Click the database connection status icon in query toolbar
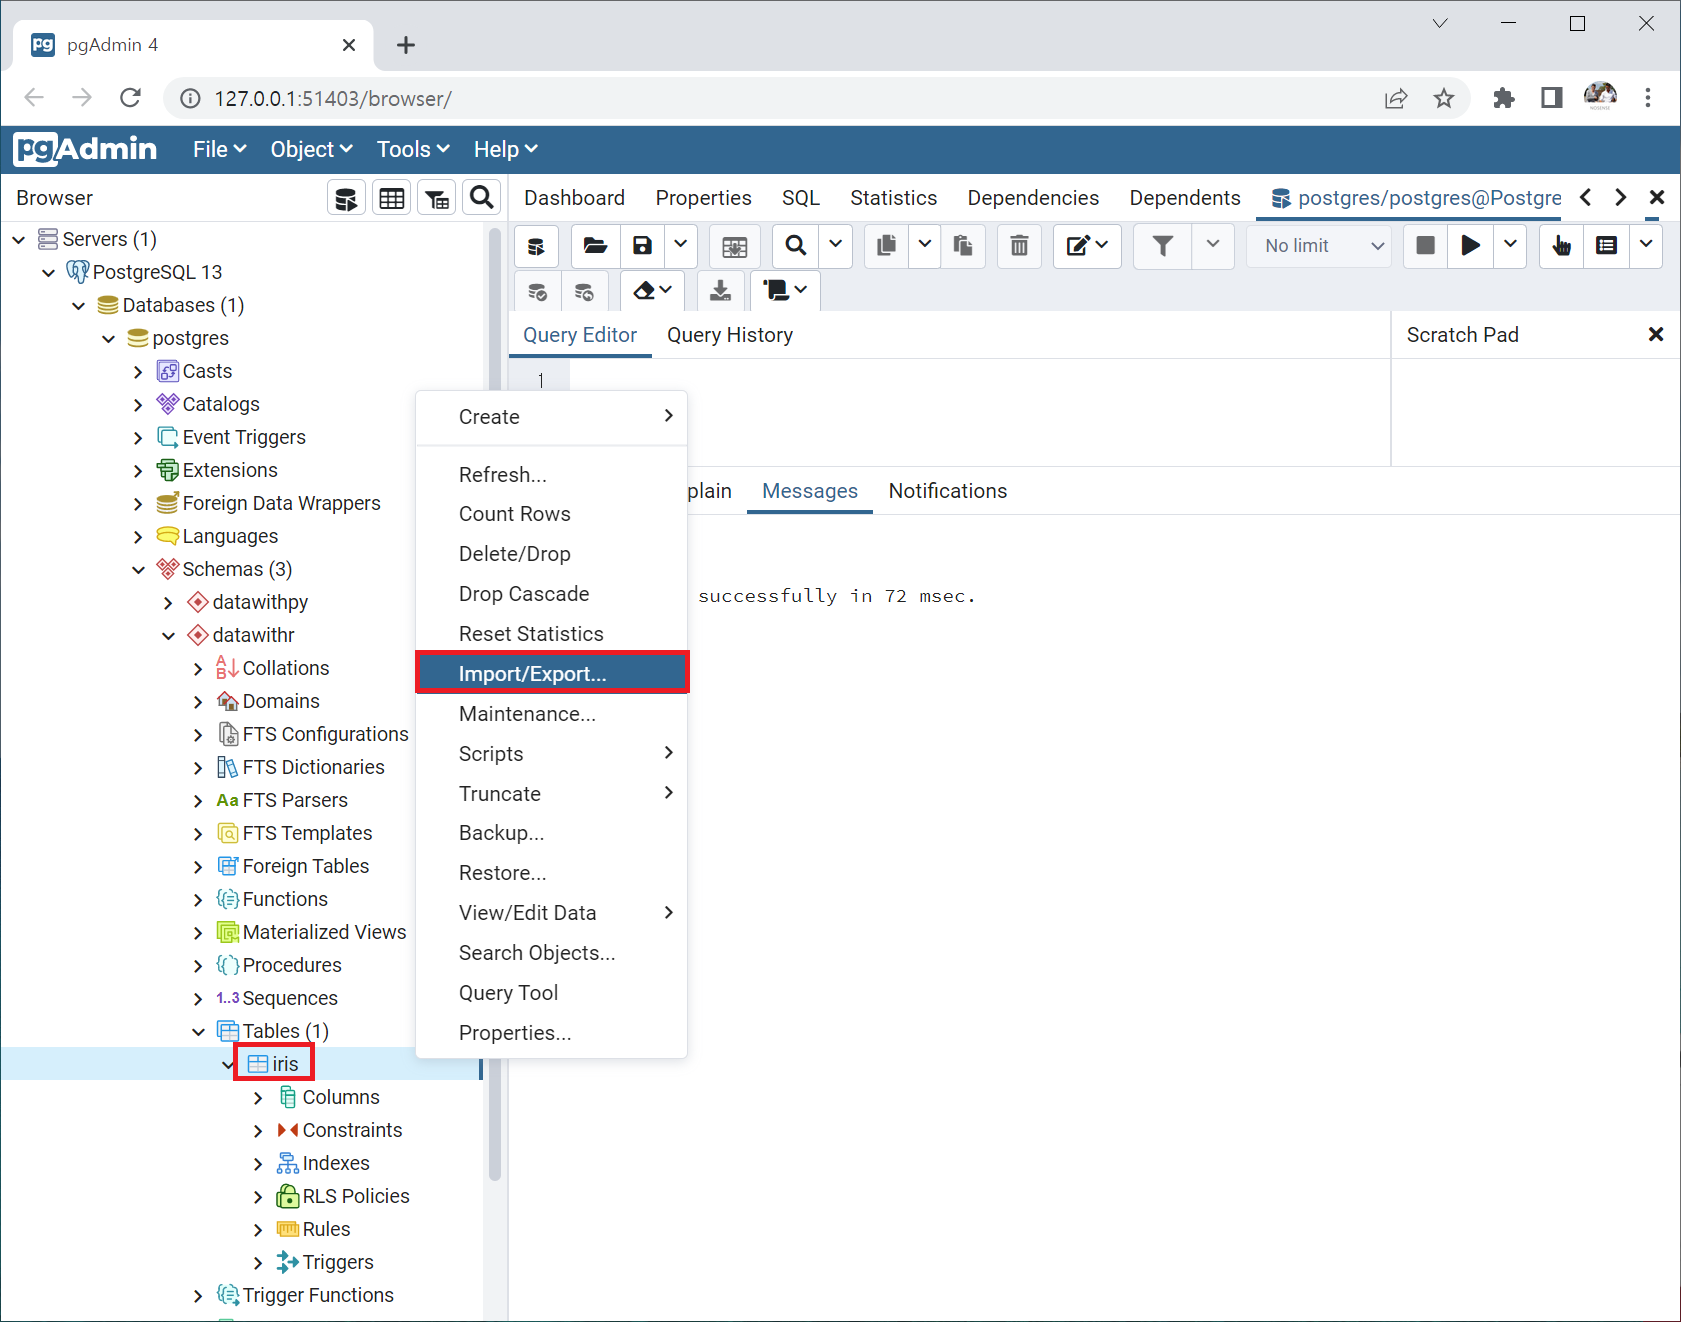1681x1322 pixels. pyautogui.click(x=537, y=246)
